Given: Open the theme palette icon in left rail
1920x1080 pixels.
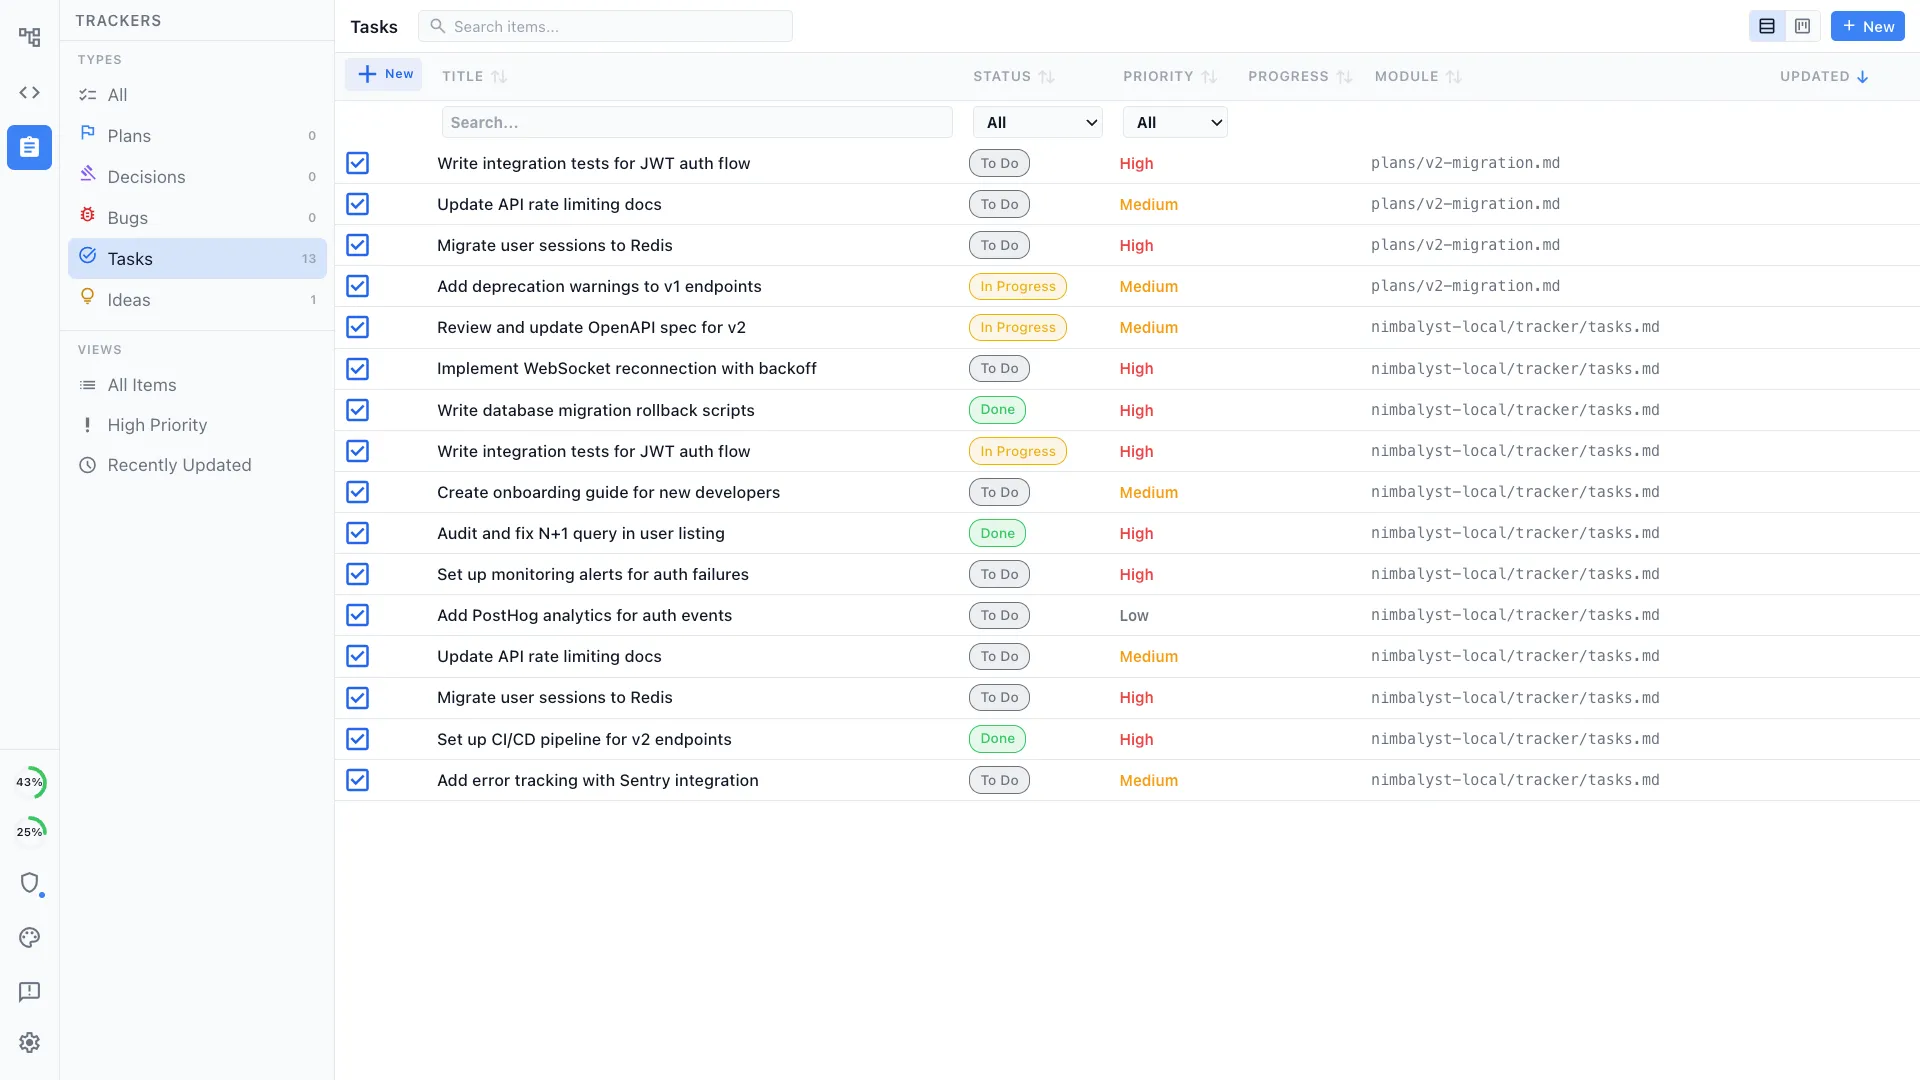Looking at the screenshot, I should point(29,938).
